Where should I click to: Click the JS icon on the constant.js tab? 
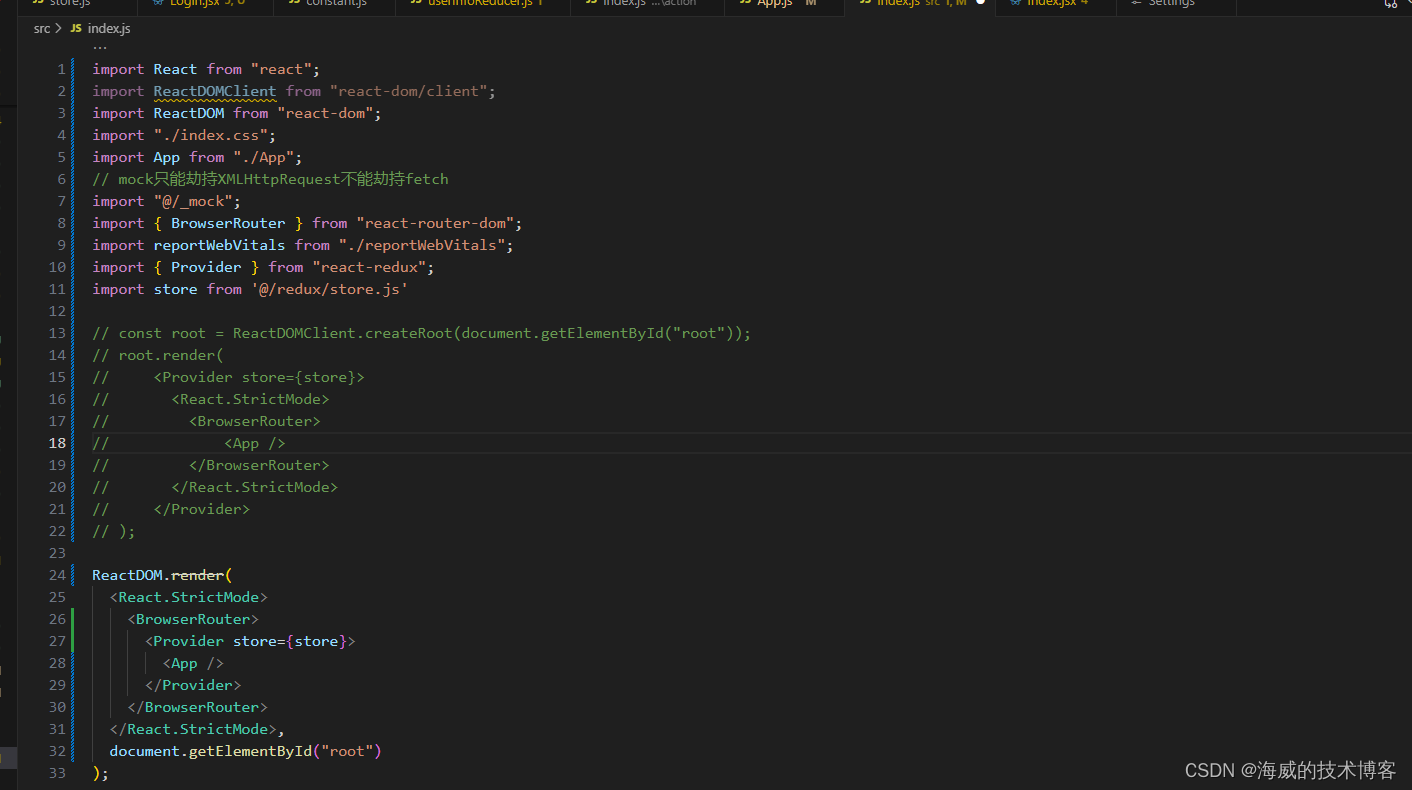(x=294, y=4)
